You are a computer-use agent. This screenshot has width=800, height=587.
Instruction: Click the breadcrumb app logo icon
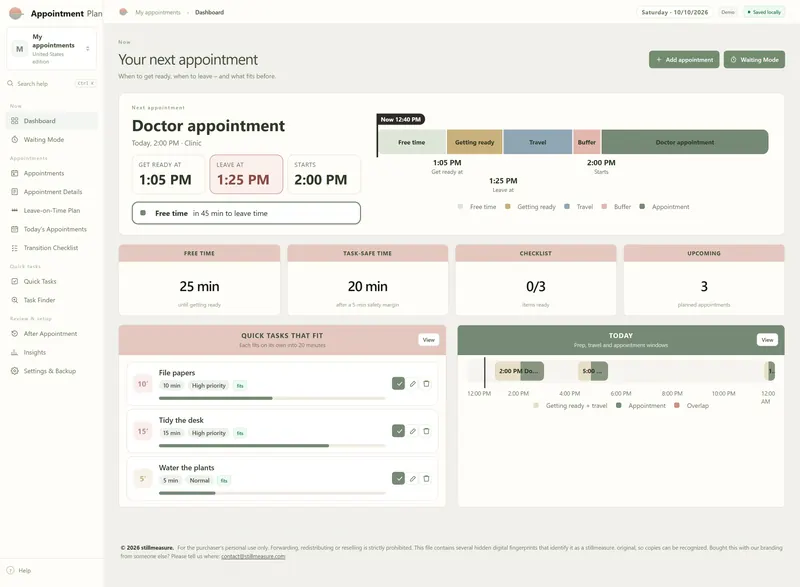tap(123, 12)
